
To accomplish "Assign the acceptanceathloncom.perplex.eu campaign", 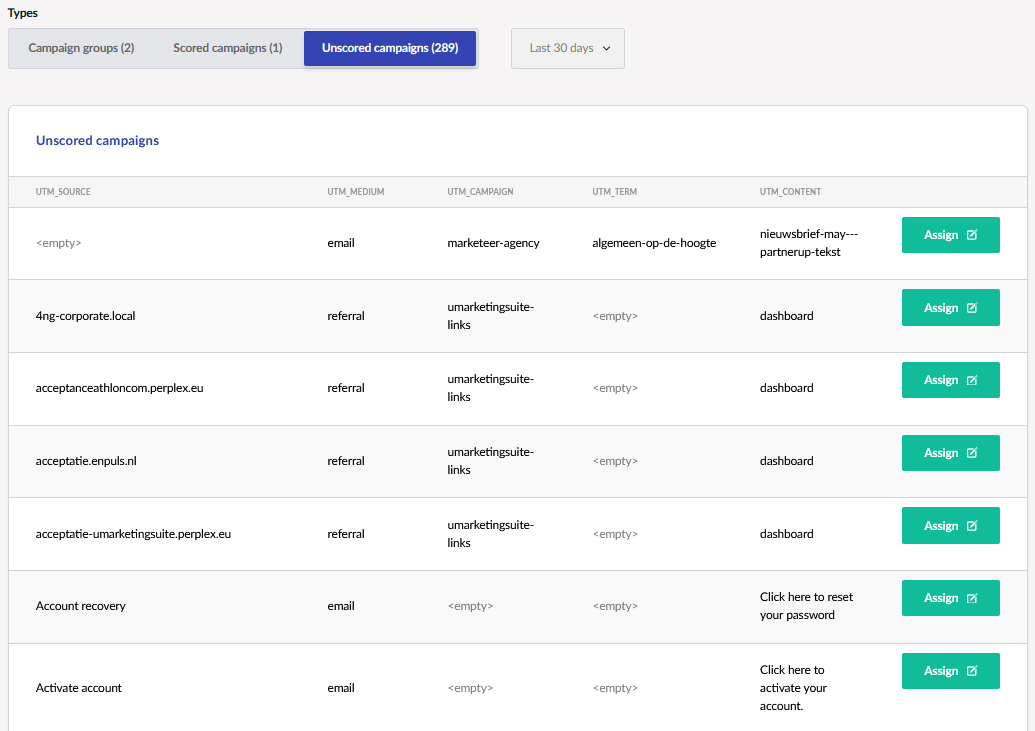I will 951,380.
